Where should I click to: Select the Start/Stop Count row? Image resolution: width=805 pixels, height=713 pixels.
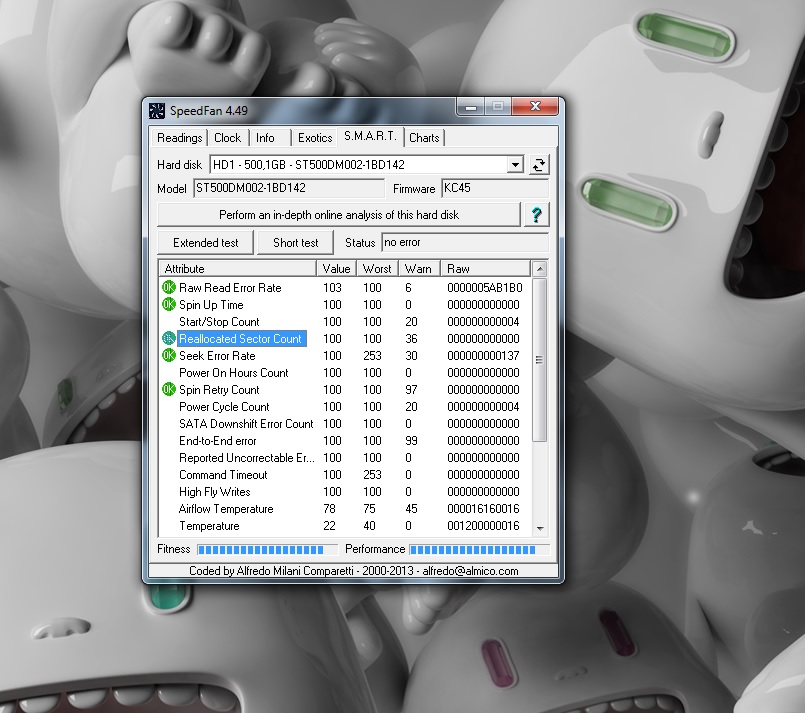[x=344, y=321]
